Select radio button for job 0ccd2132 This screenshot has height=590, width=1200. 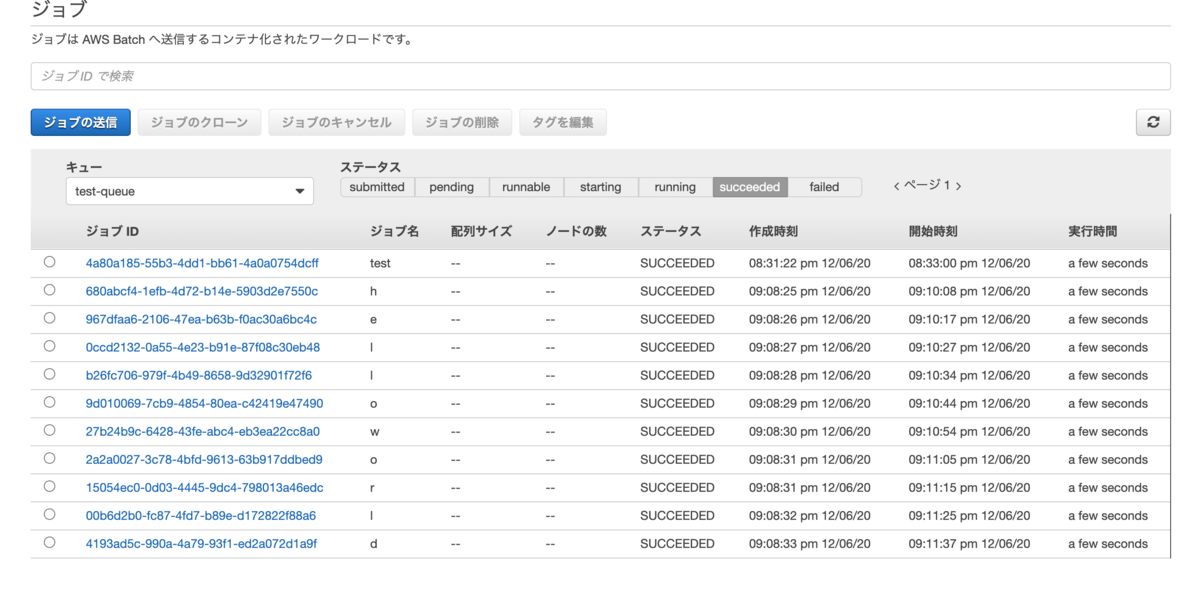[49, 346]
